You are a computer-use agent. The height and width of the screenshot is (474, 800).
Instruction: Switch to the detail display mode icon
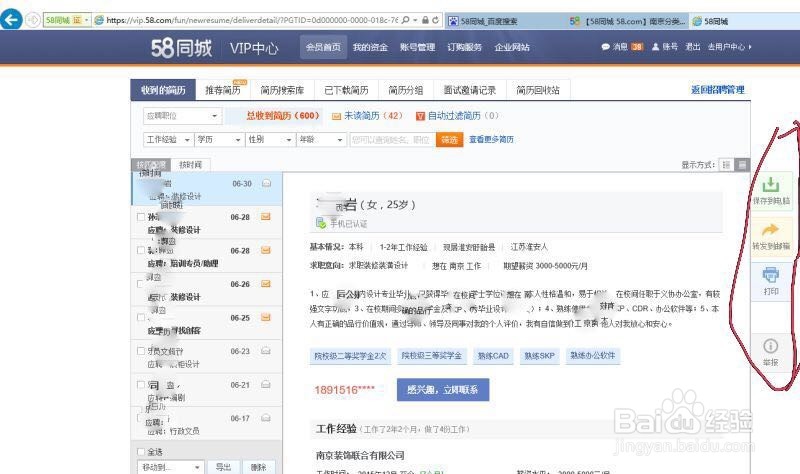[742, 165]
